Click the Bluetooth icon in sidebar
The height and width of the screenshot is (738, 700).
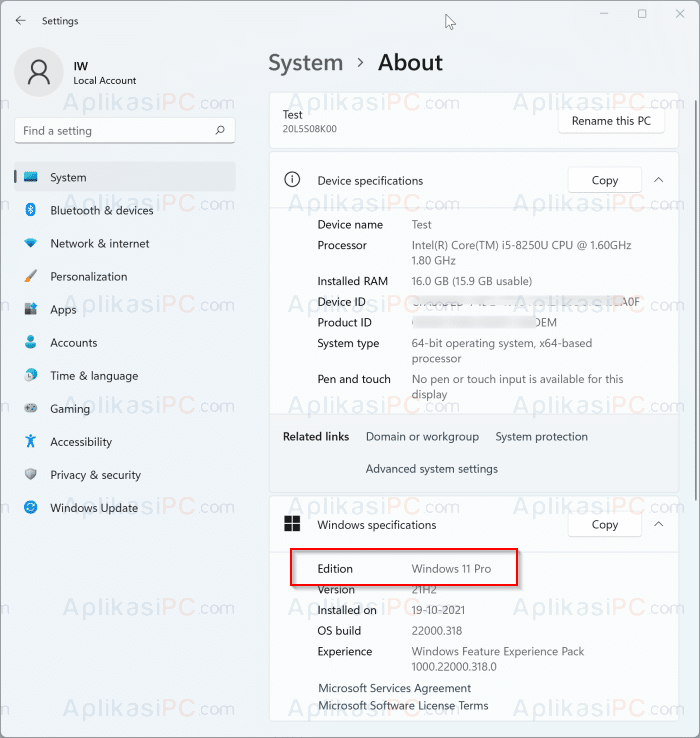(31, 210)
